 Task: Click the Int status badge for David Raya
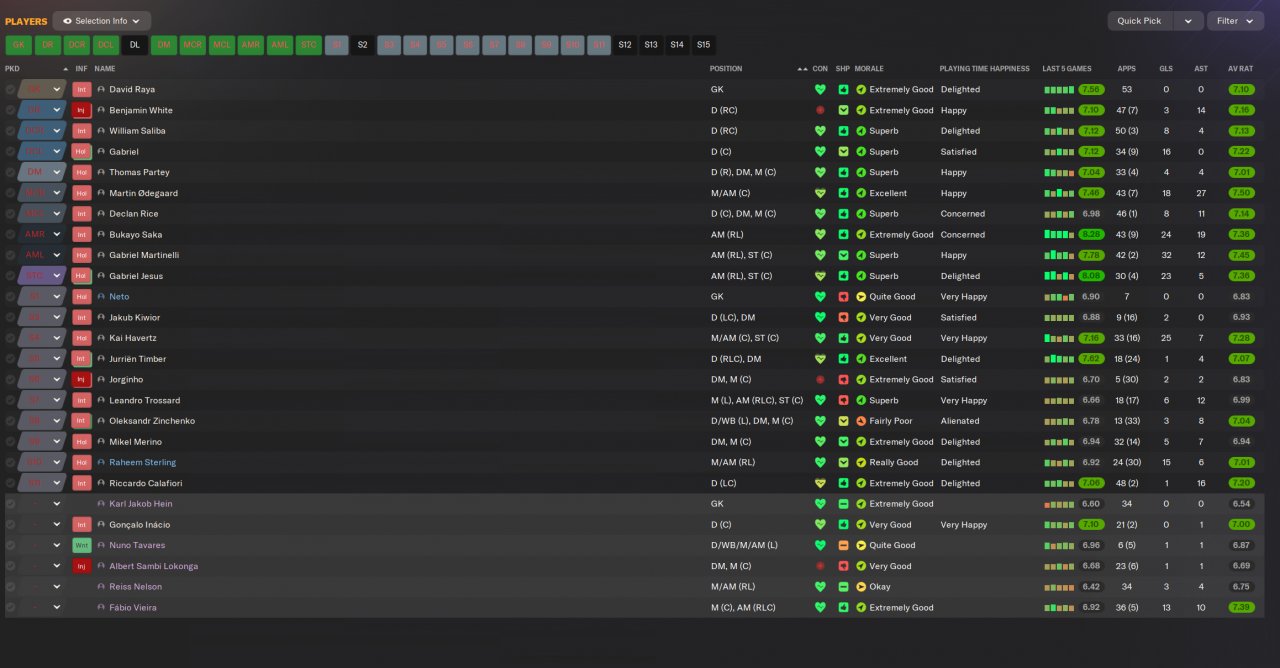tap(82, 89)
